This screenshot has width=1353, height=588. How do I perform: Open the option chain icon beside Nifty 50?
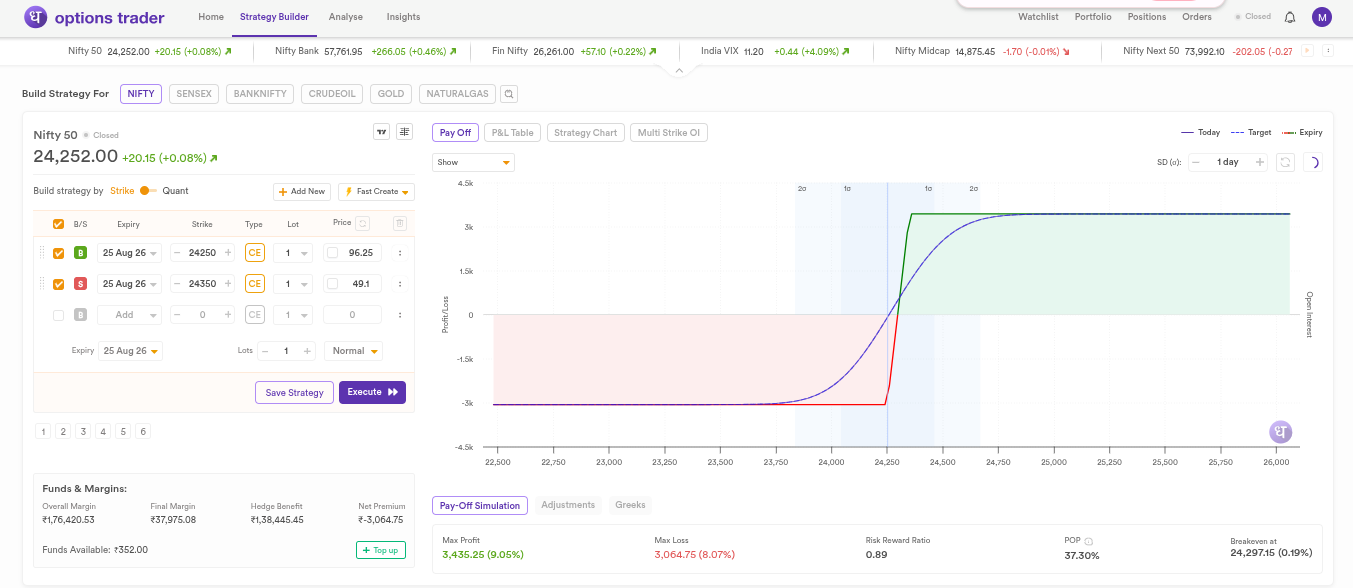[x=404, y=132]
